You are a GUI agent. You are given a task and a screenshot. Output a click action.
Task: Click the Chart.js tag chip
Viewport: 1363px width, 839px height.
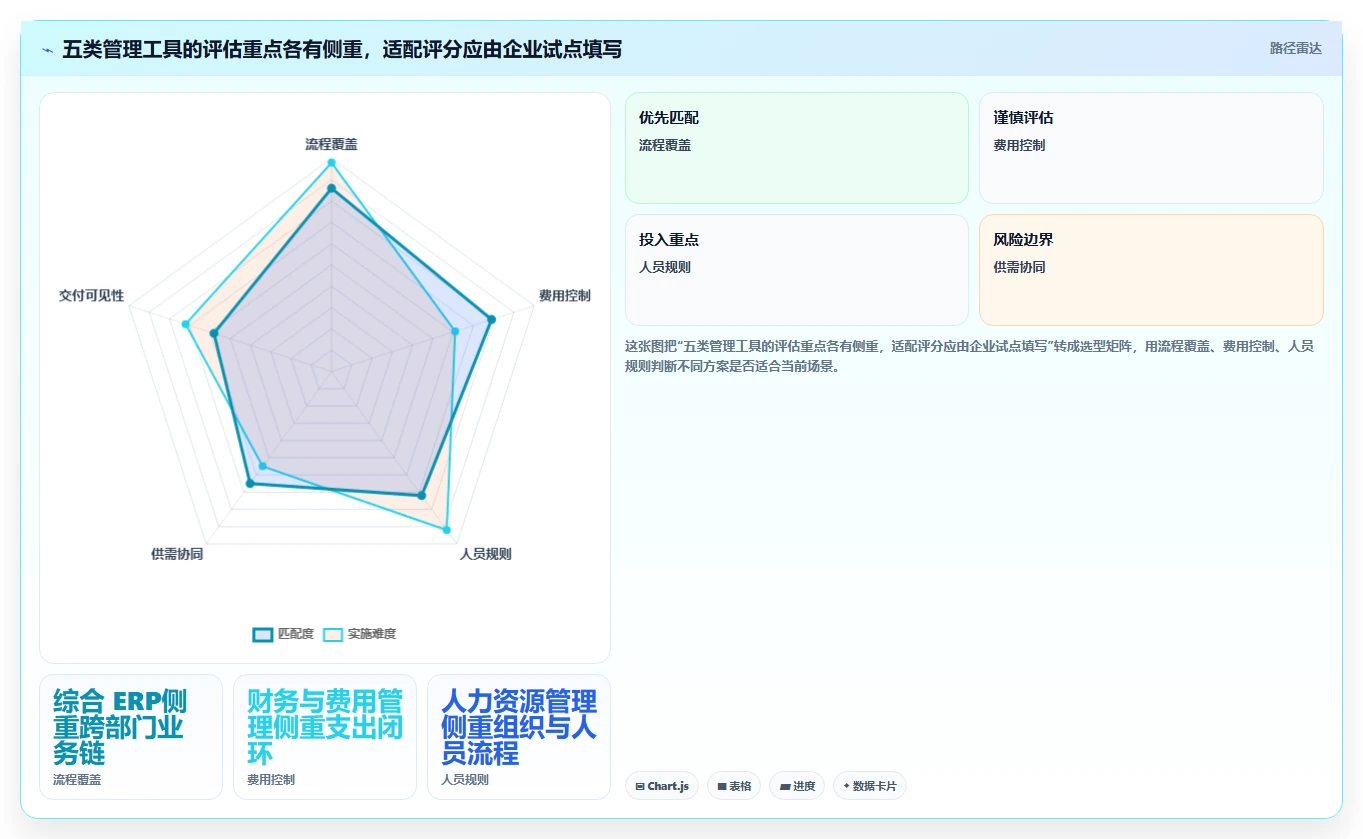tap(662, 786)
